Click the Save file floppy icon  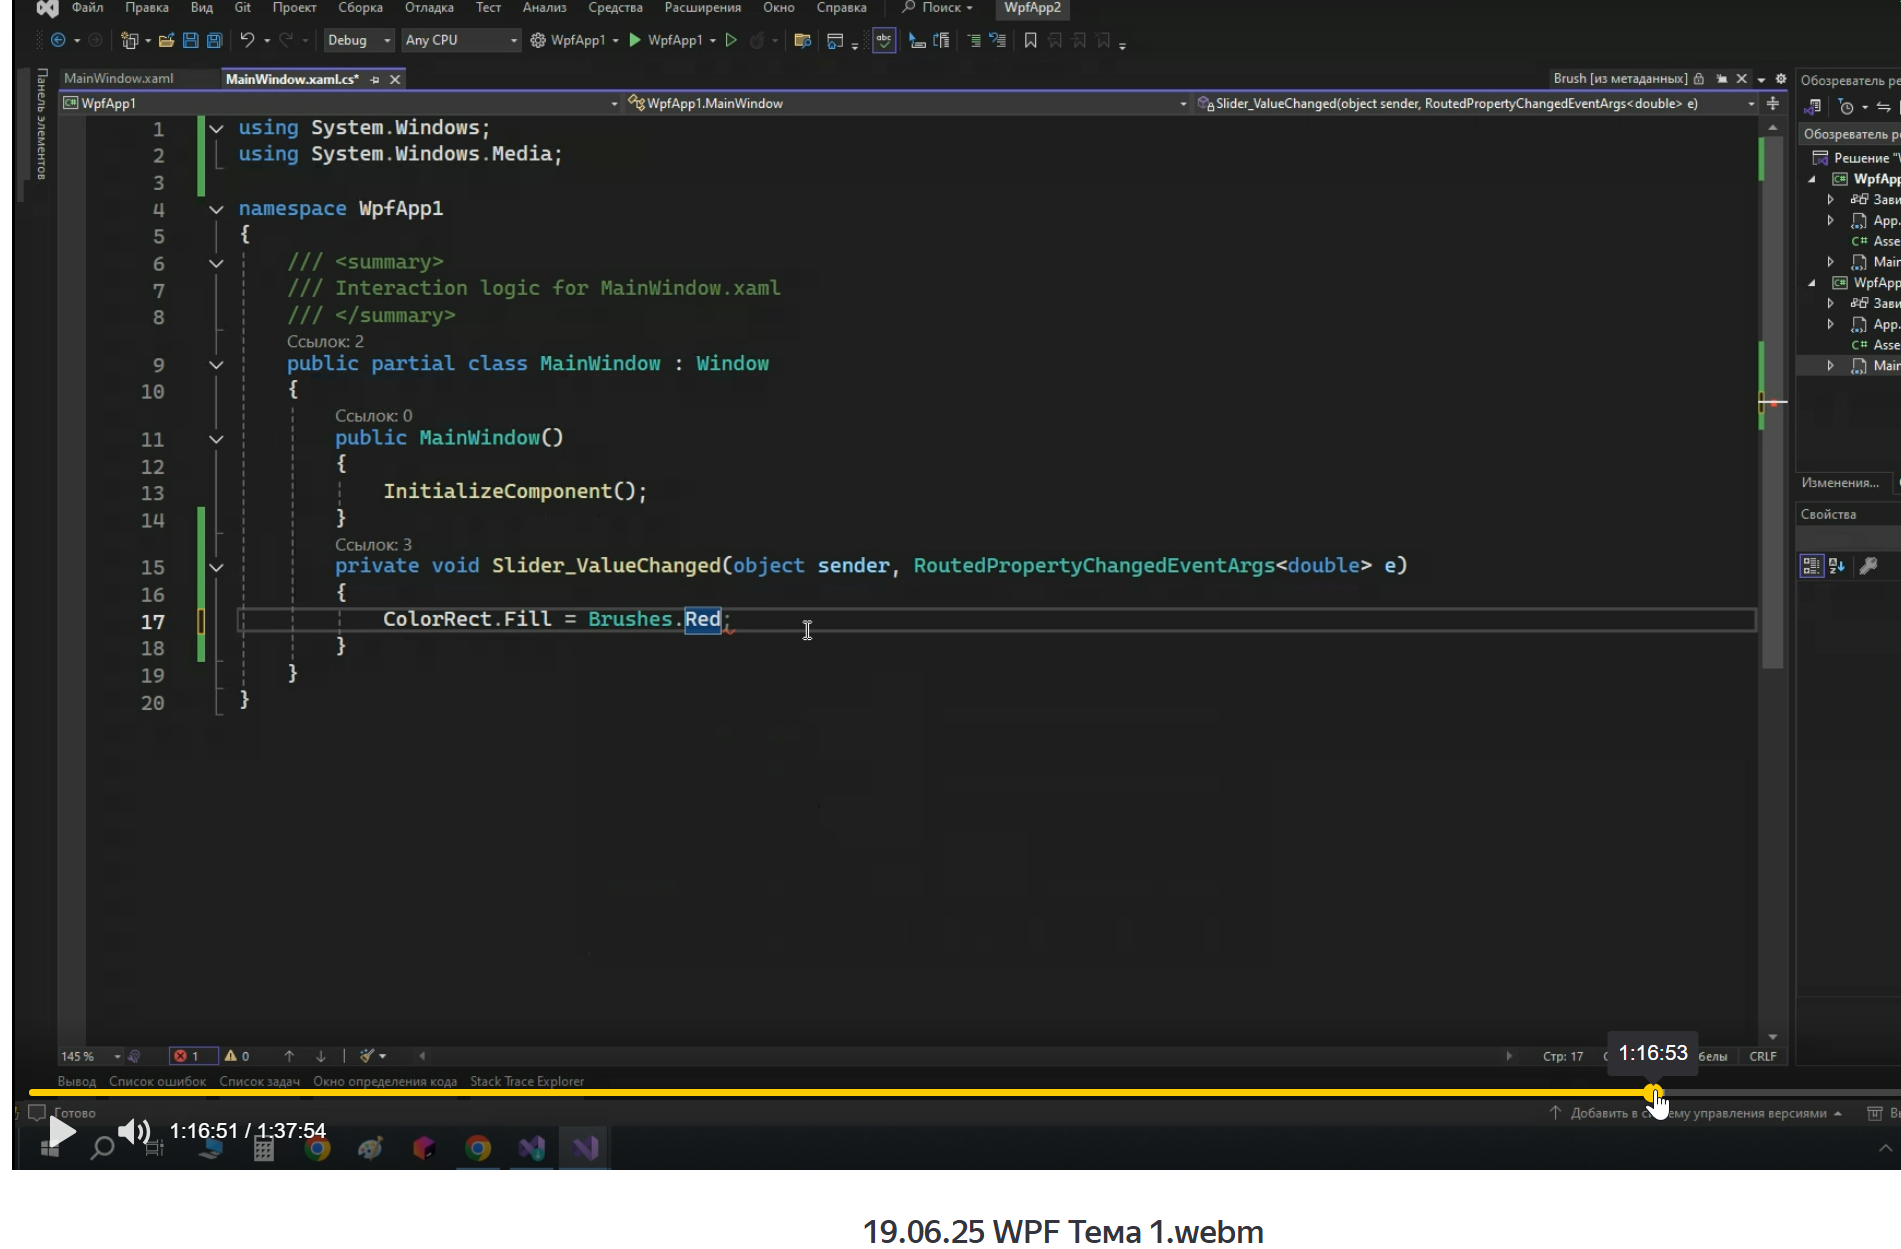[x=190, y=40]
